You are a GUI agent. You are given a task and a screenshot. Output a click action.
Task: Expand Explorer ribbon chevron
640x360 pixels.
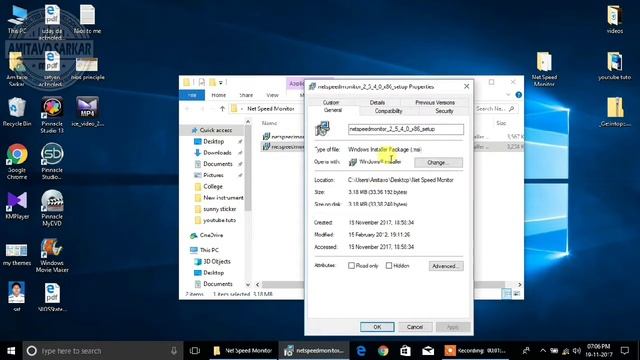tap(508, 95)
